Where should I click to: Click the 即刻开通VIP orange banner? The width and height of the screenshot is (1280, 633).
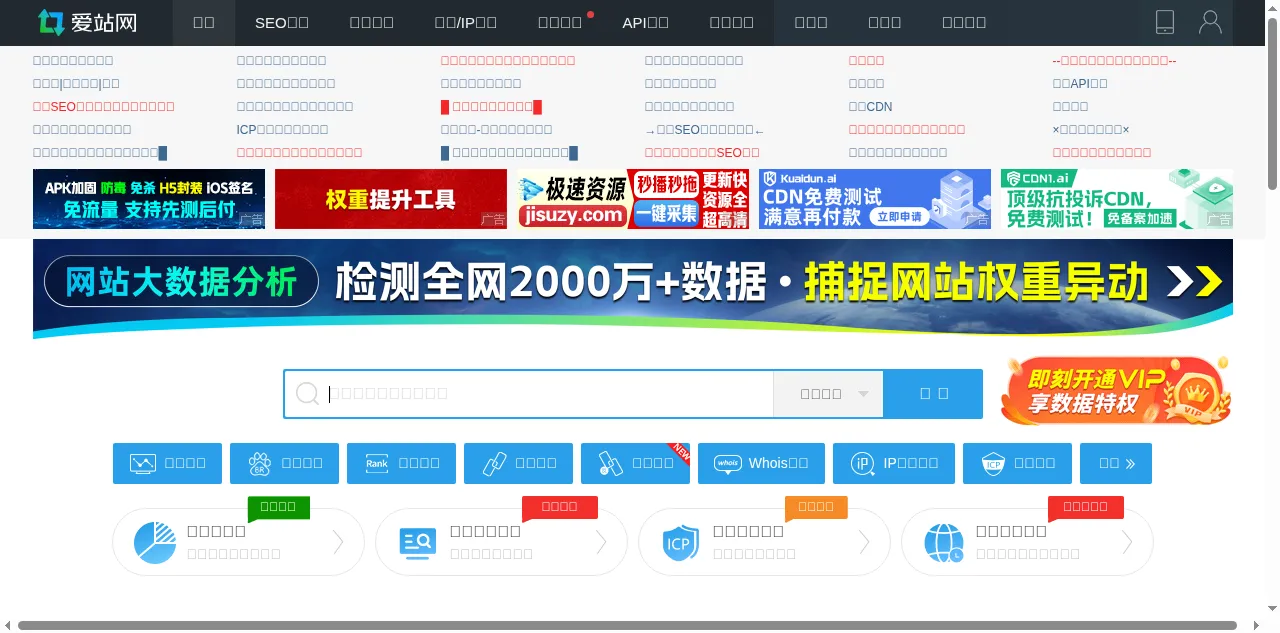coord(1116,391)
